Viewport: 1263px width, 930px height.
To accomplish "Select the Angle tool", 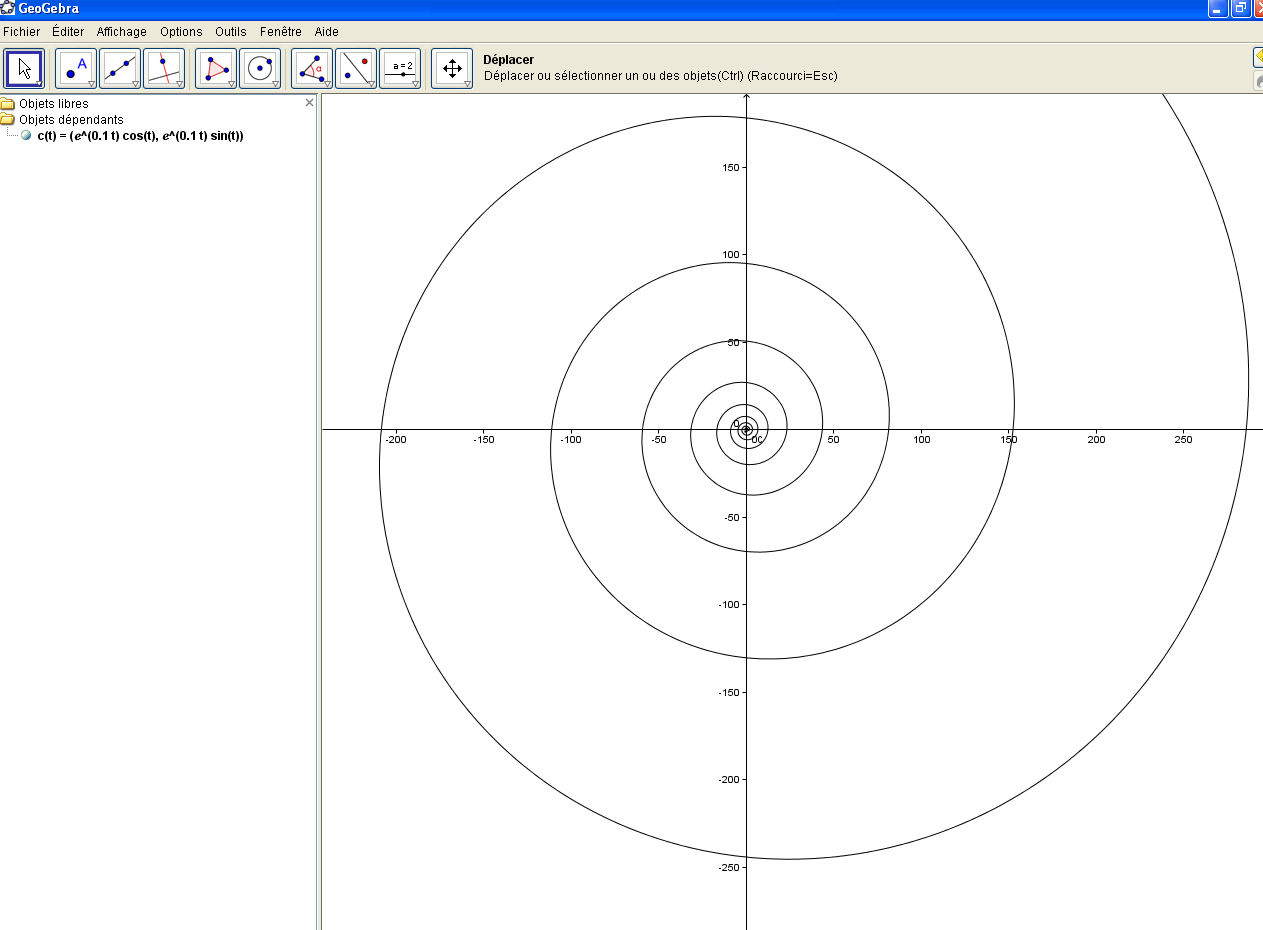I will [312, 69].
